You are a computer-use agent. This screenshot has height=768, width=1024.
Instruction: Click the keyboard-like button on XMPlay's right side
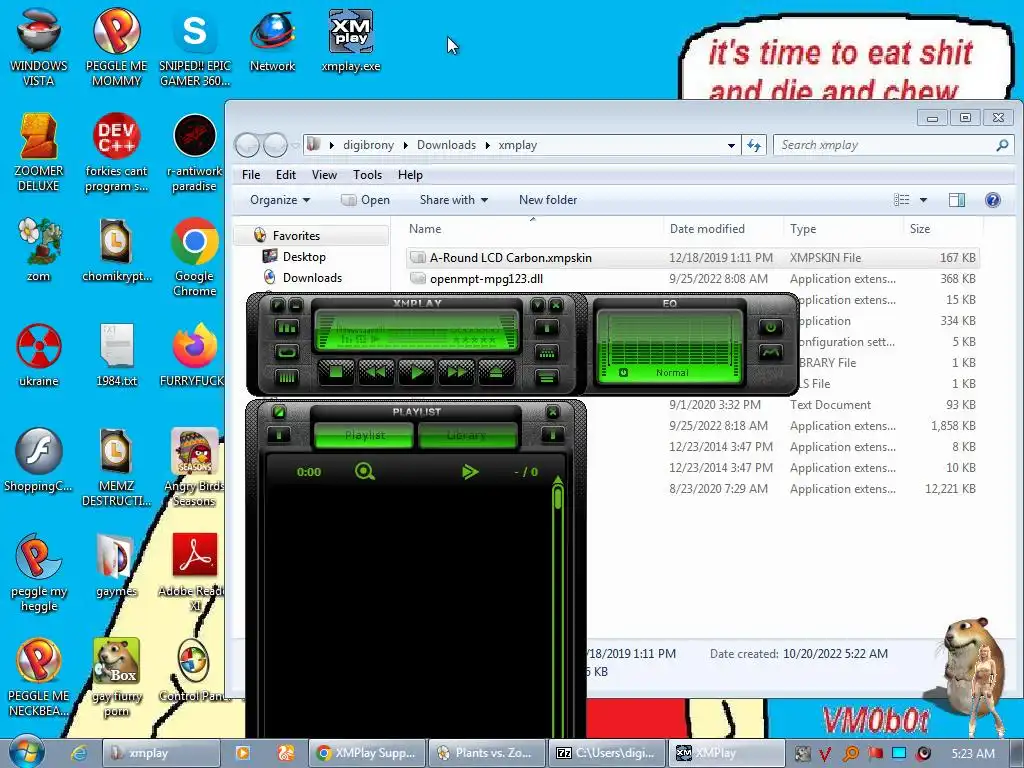point(547,353)
